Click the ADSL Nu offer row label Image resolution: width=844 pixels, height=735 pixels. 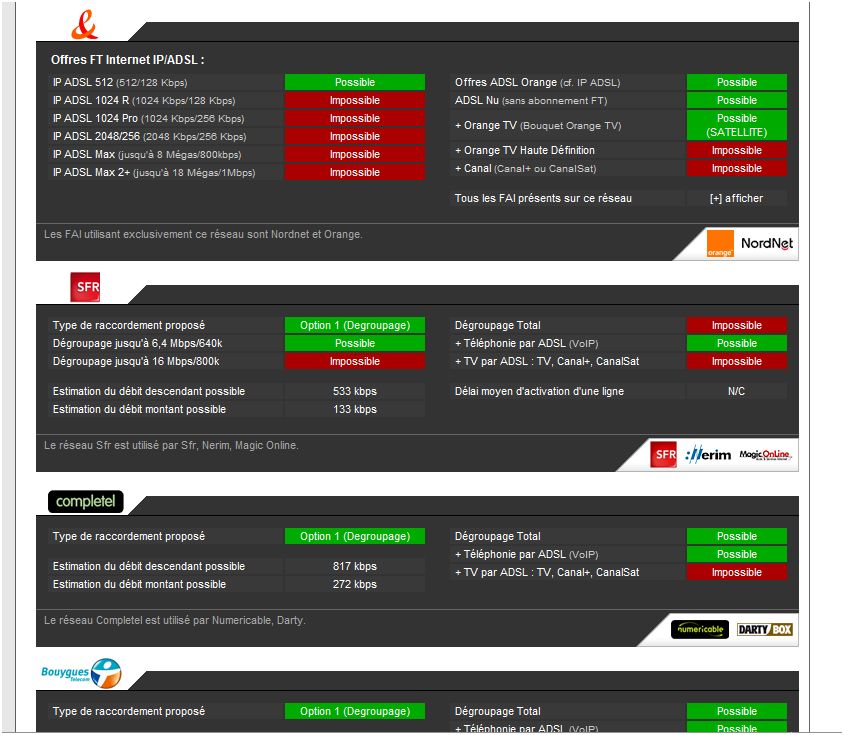tap(530, 100)
